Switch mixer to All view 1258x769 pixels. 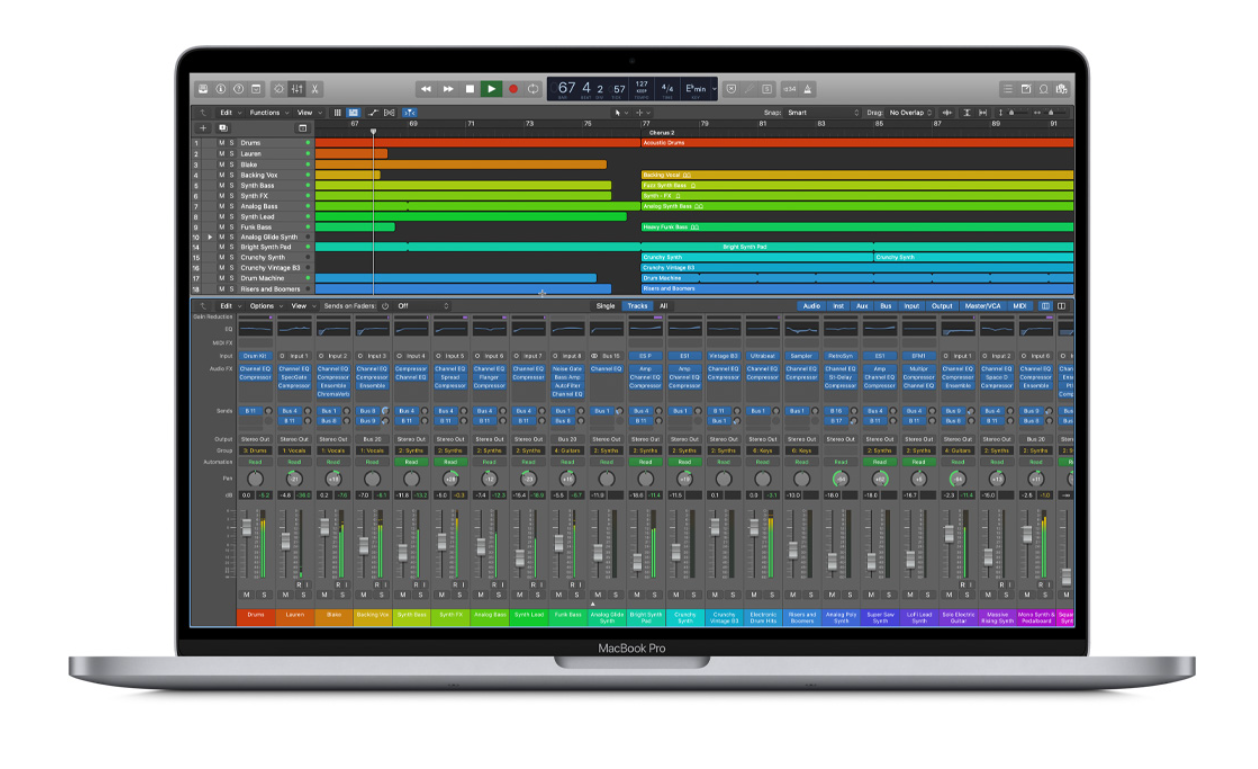[x=663, y=306]
